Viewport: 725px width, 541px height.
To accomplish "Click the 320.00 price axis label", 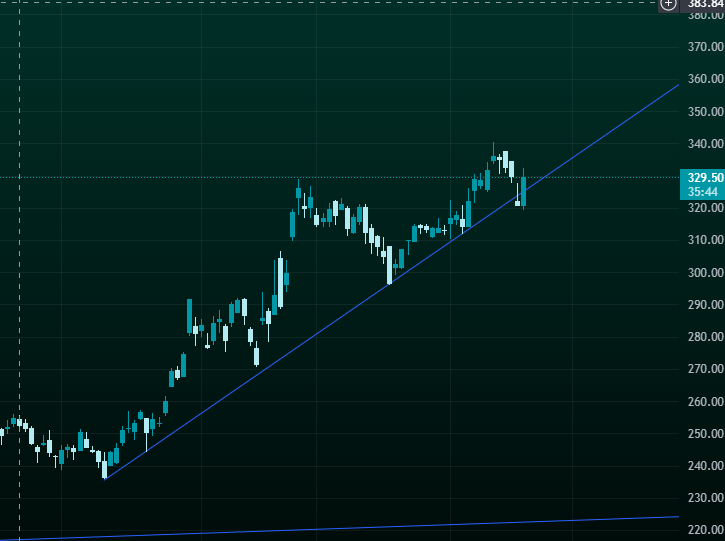I will [x=706, y=208].
